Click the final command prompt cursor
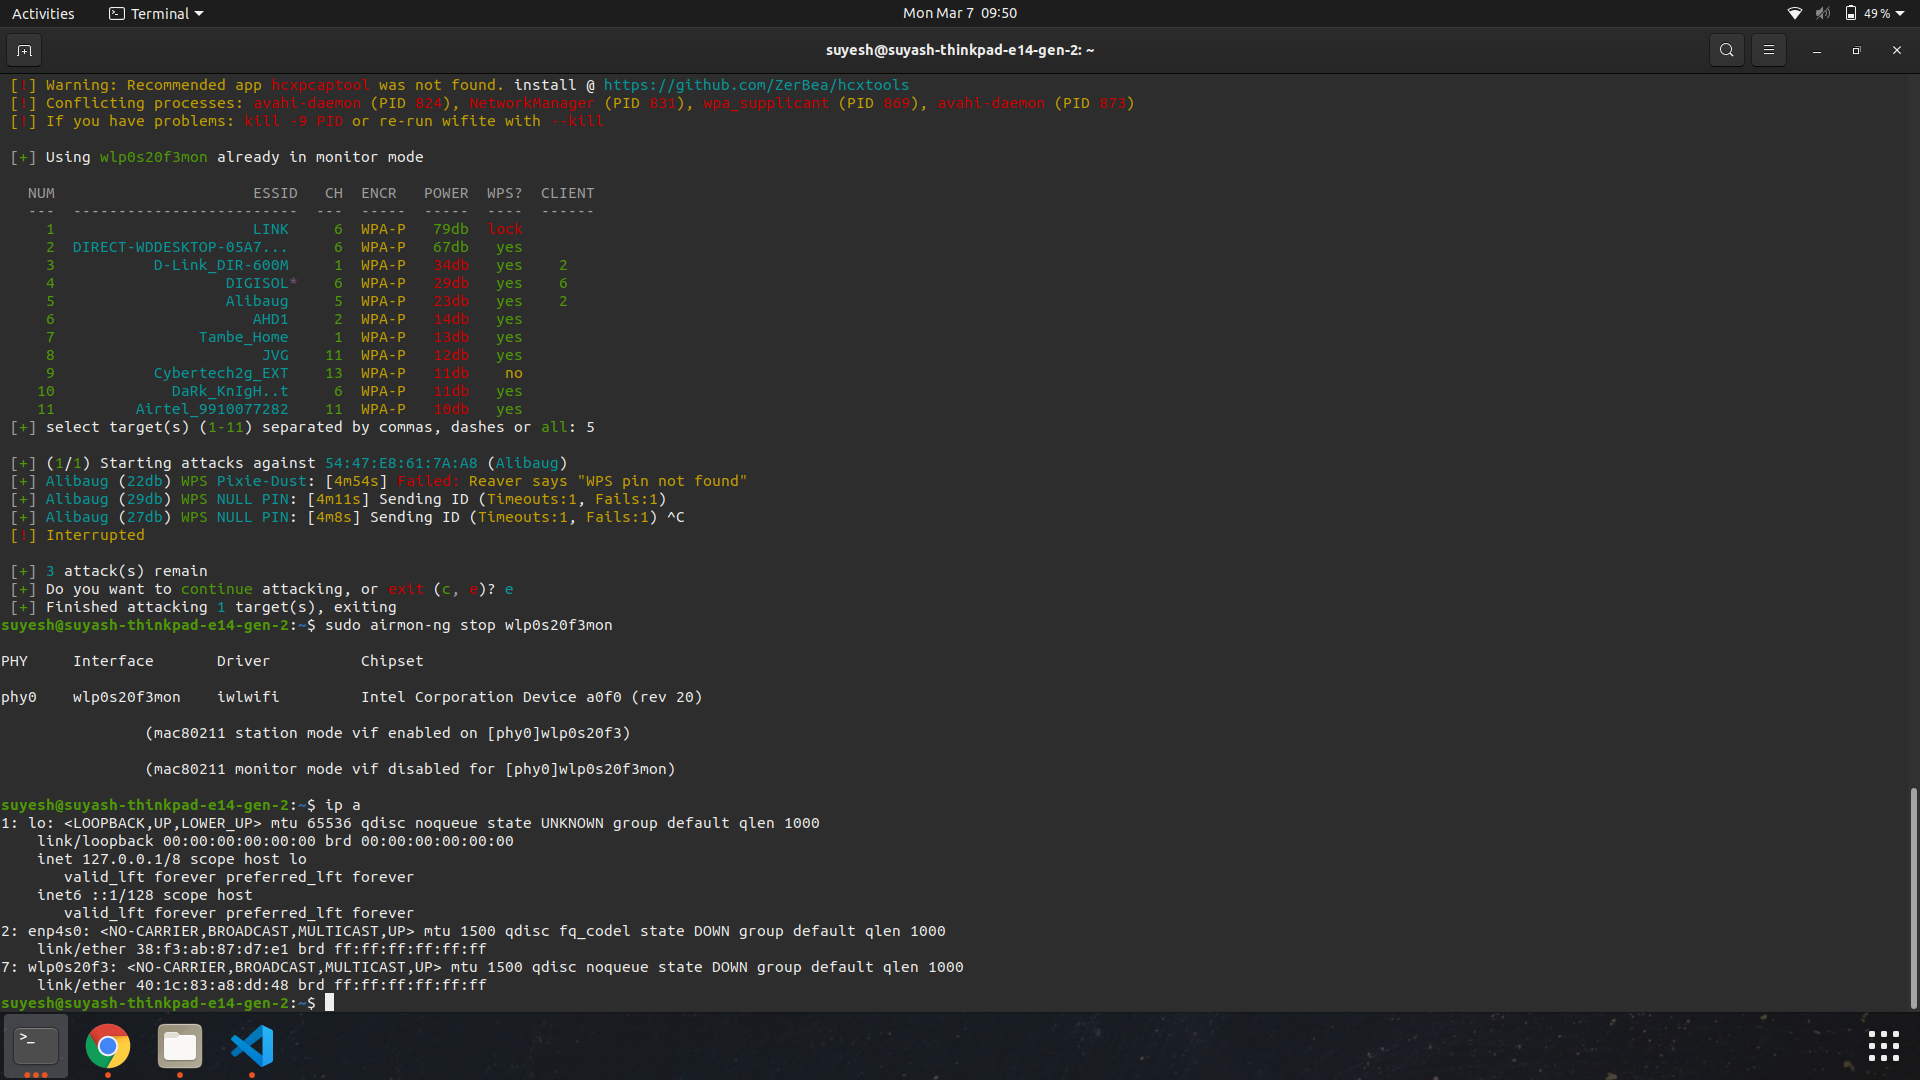 [329, 1003]
